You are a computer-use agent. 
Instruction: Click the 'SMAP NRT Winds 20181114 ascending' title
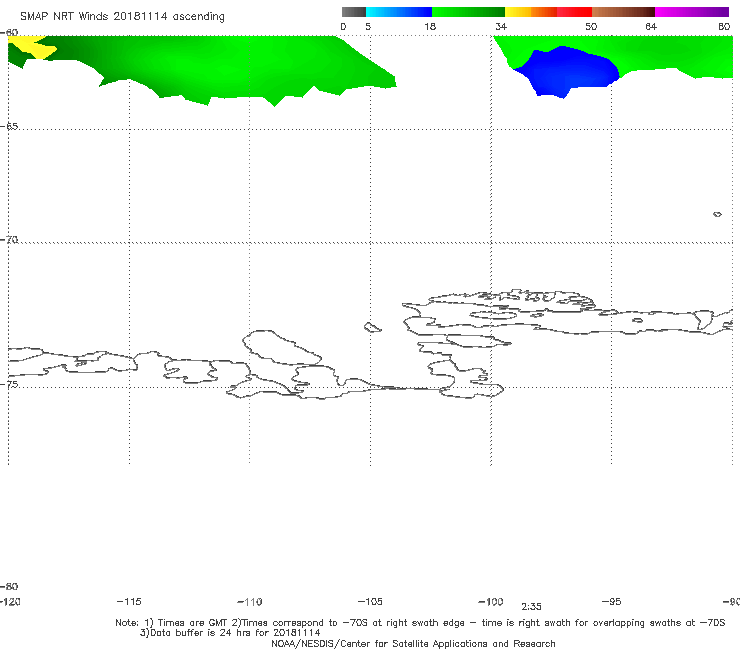coord(122,17)
